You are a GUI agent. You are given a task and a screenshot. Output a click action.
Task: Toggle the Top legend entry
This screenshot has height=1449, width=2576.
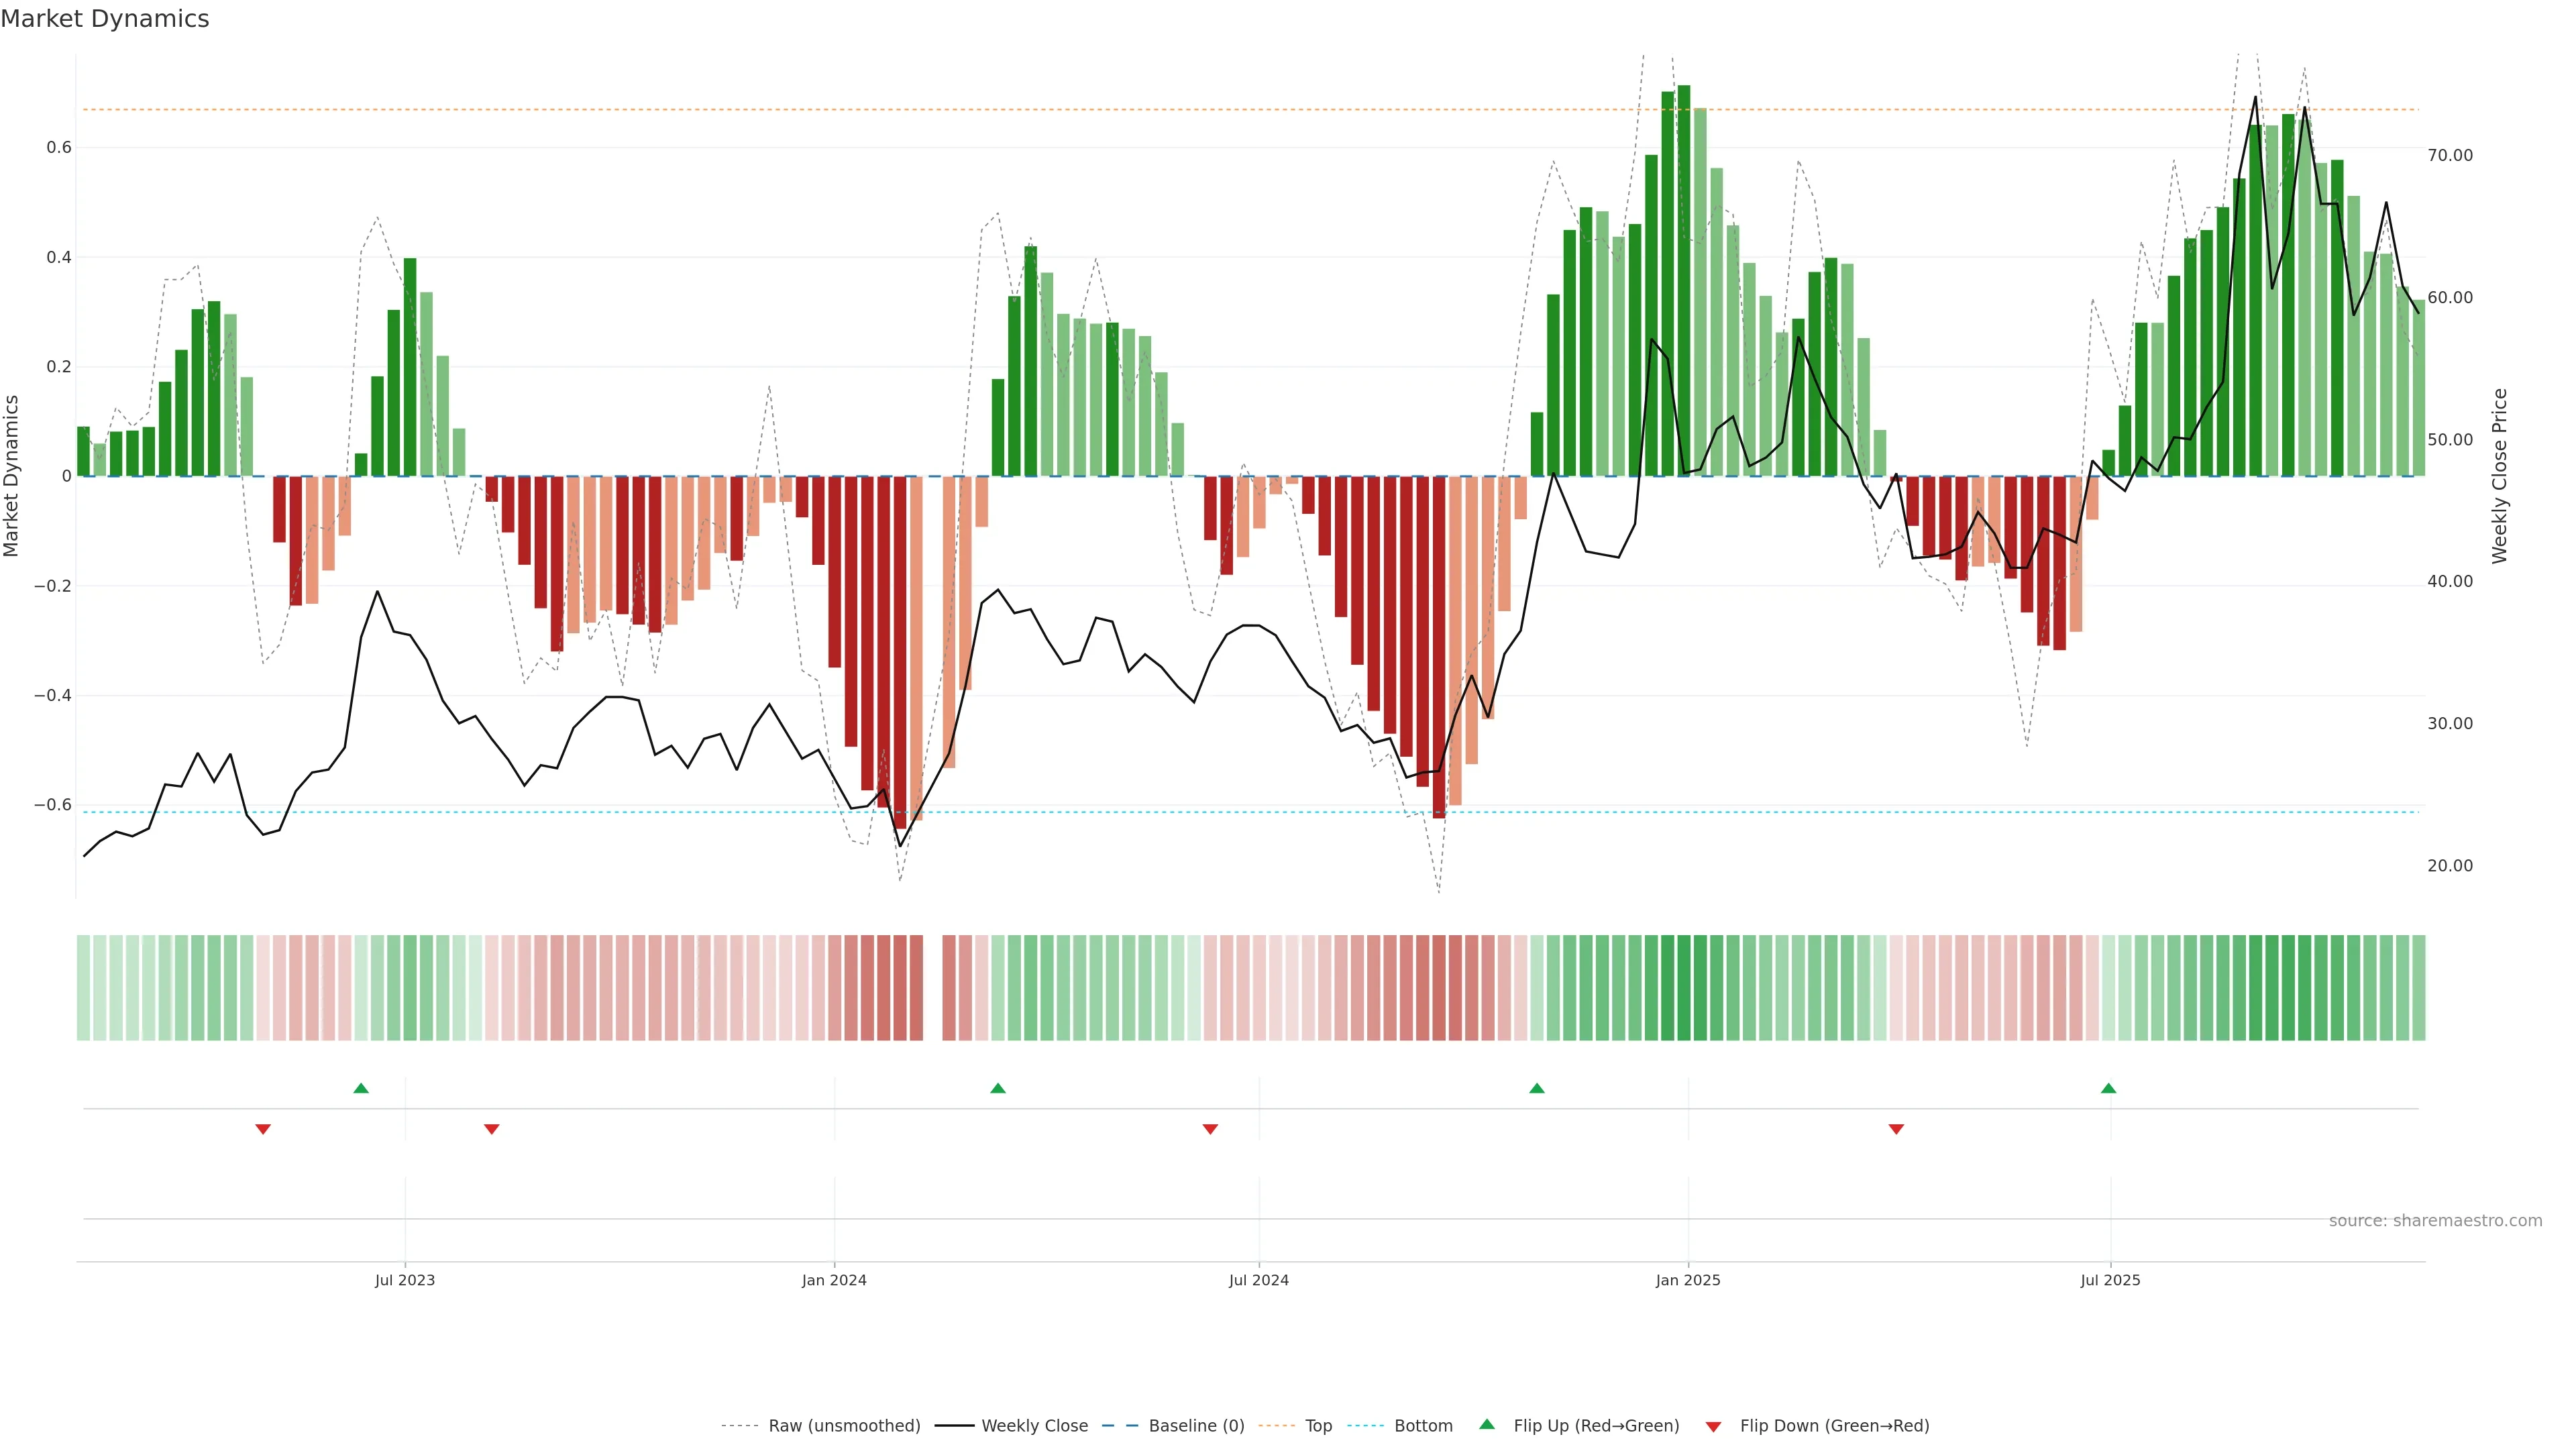coord(1318,1426)
